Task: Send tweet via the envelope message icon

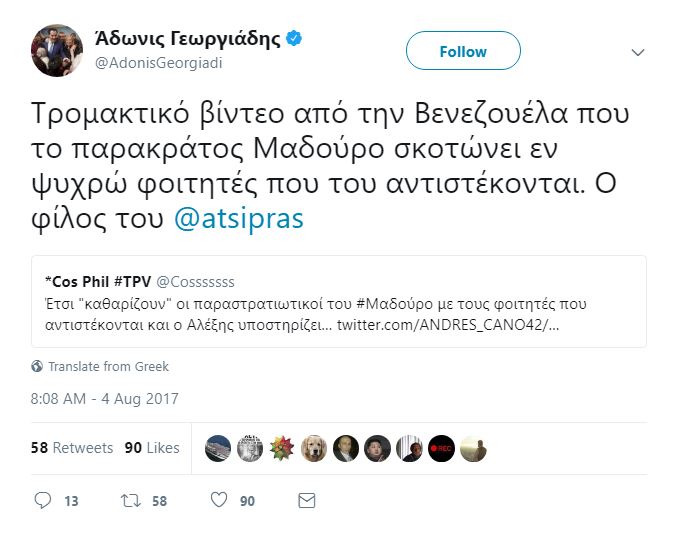Action: pos(307,499)
